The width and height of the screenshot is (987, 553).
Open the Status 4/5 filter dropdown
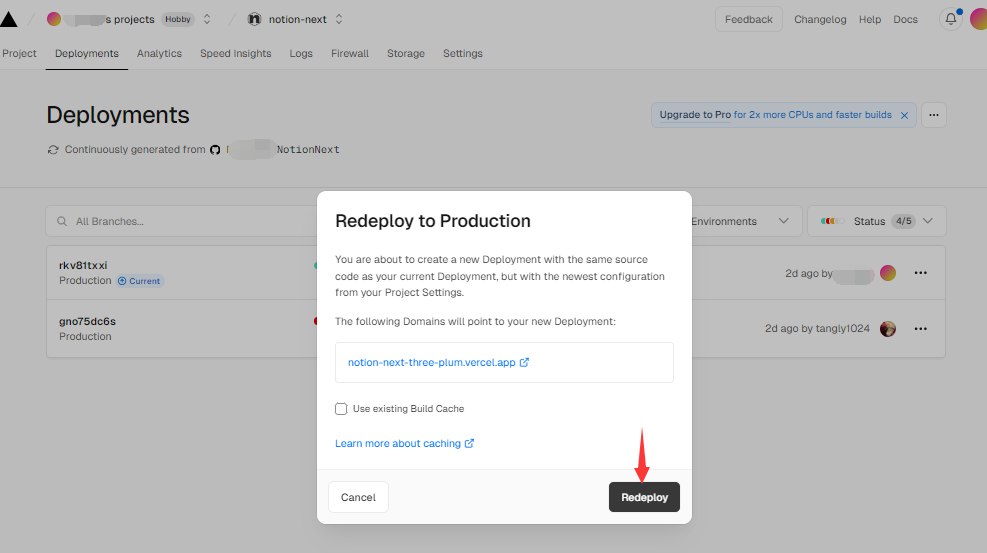(877, 221)
